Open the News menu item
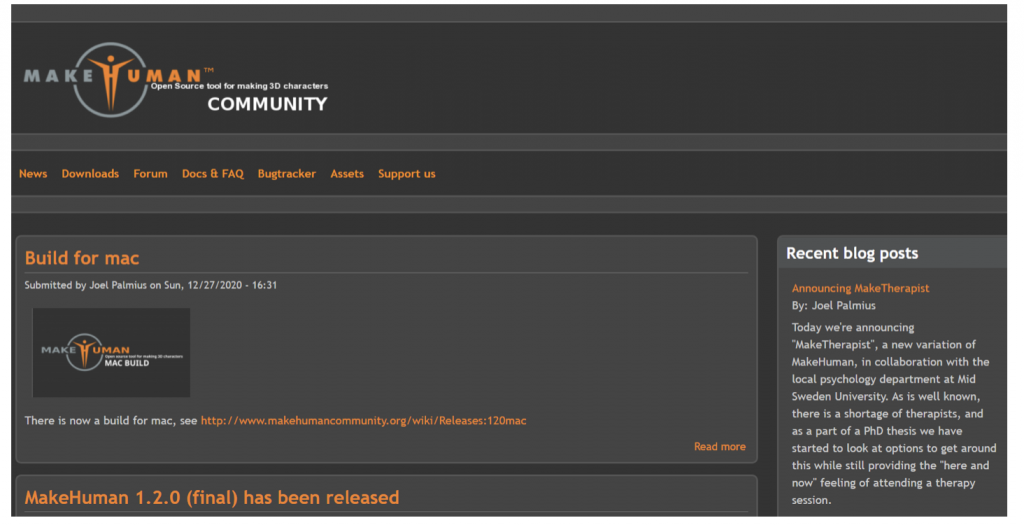The height and width of the screenshot is (525, 1024). point(33,174)
